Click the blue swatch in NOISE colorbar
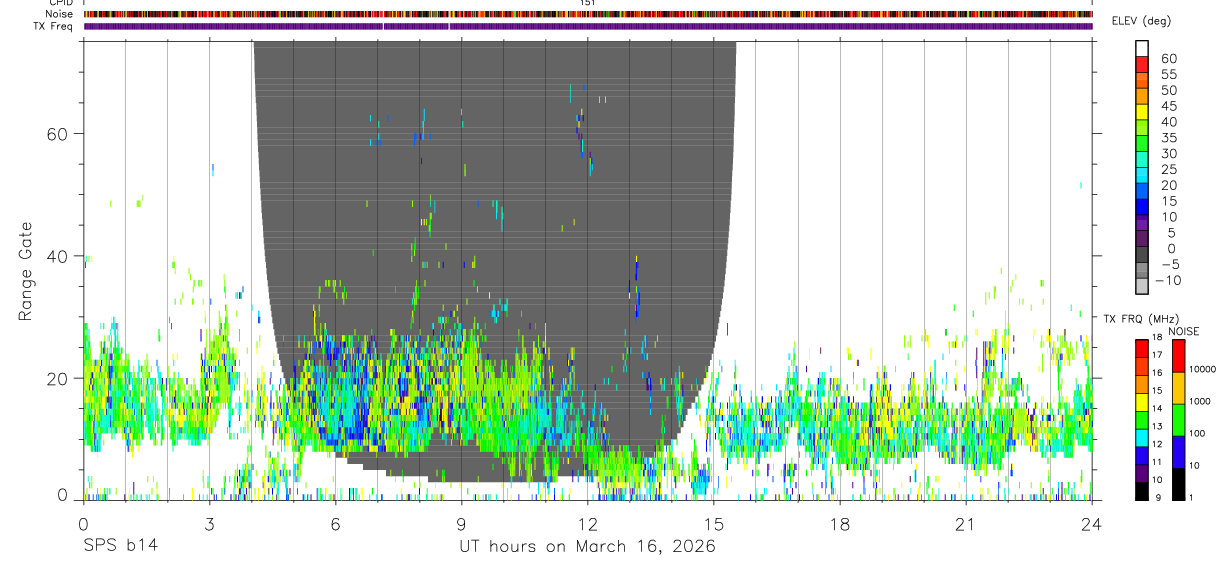 point(1178,452)
